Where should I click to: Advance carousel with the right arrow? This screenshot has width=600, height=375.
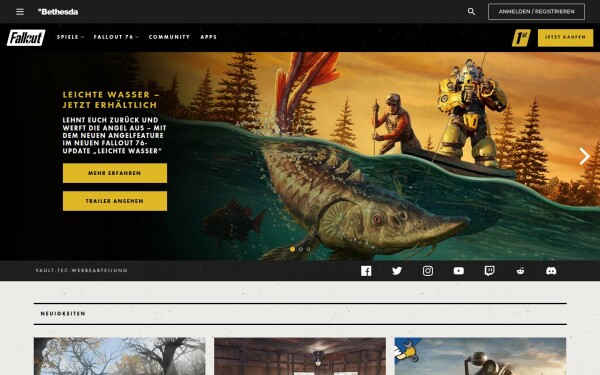584,156
